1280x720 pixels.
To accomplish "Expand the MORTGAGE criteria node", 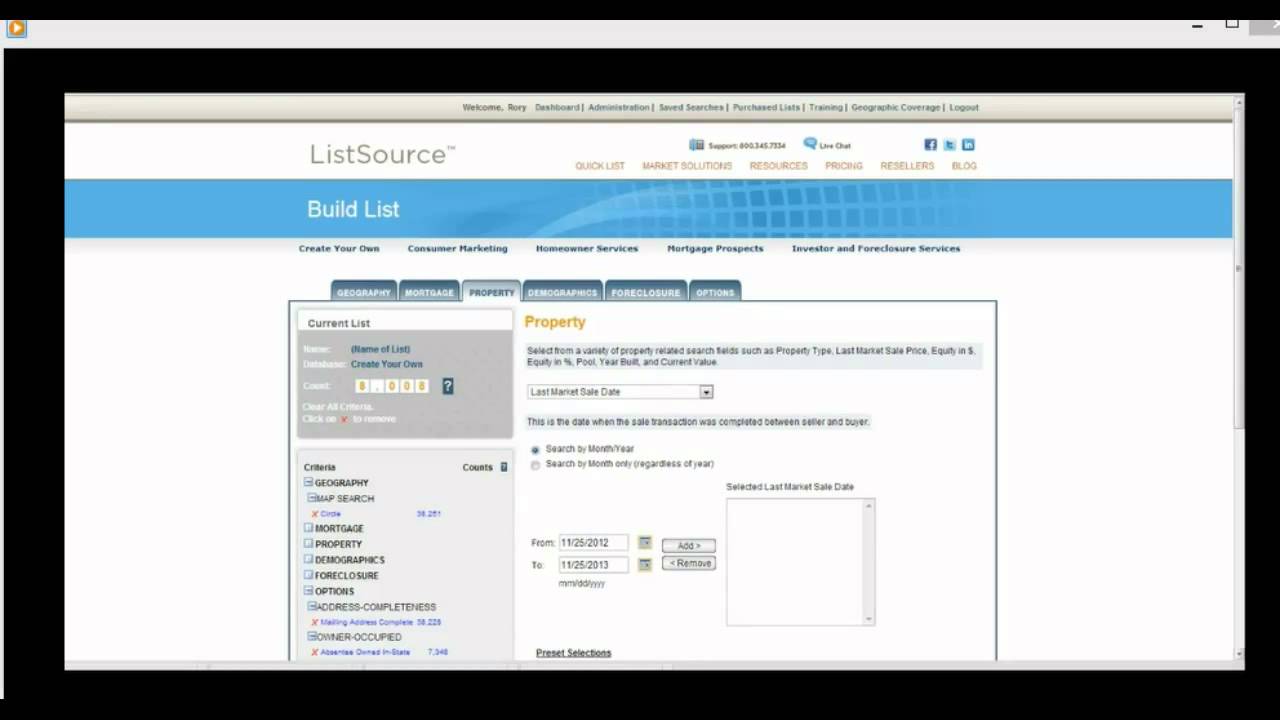I will point(308,527).
